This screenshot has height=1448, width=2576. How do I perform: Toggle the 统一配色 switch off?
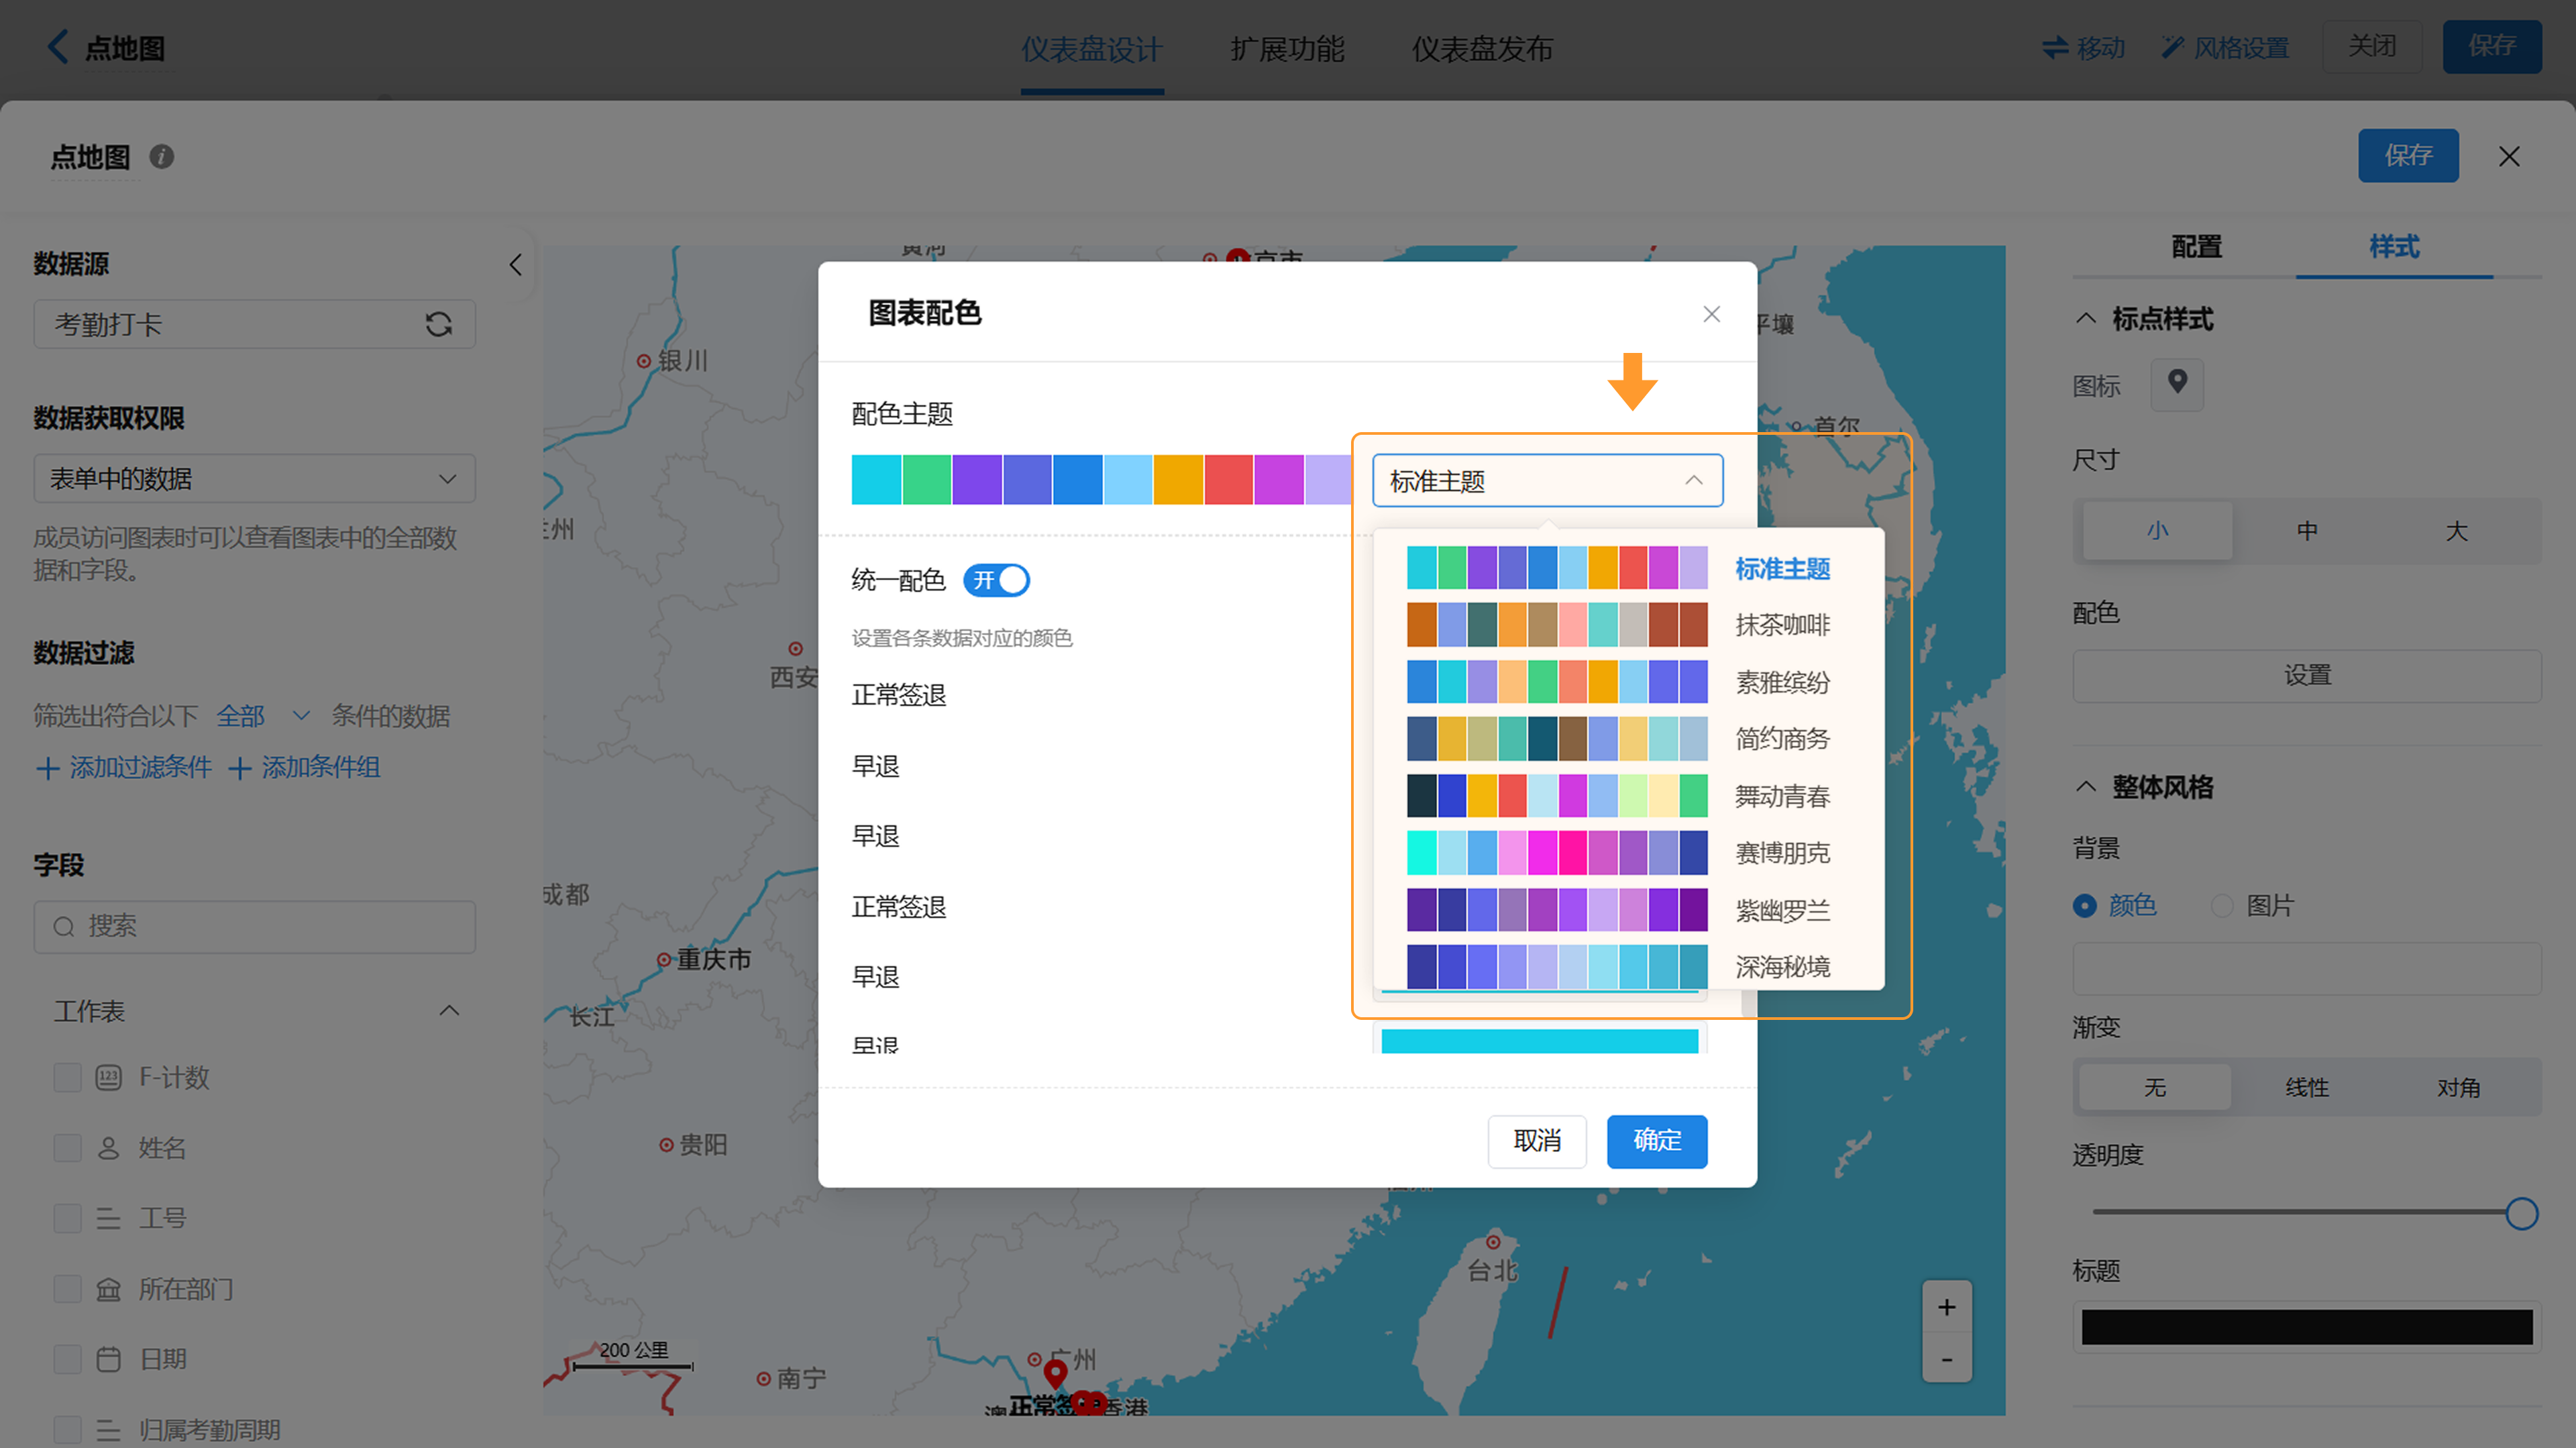[x=996, y=580]
